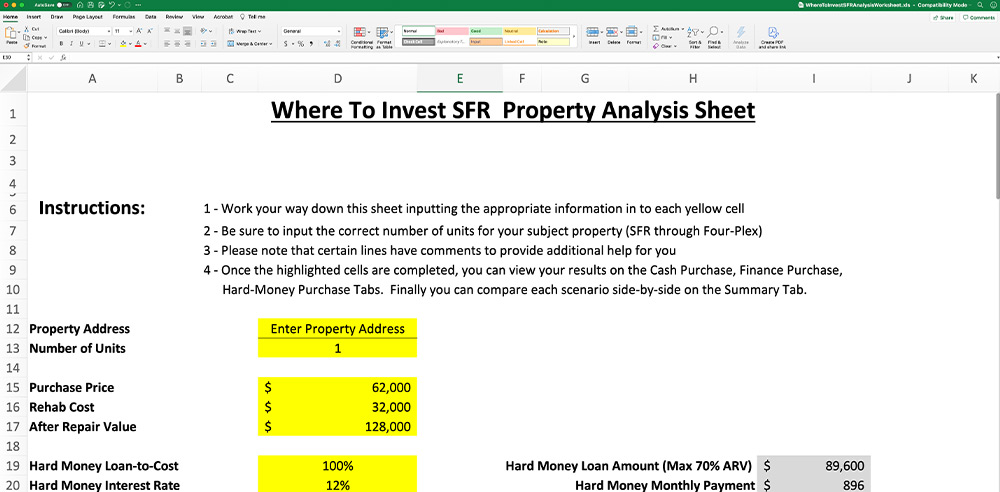Click the Share button
Screen dimensions: 1000x492
(943, 17)
